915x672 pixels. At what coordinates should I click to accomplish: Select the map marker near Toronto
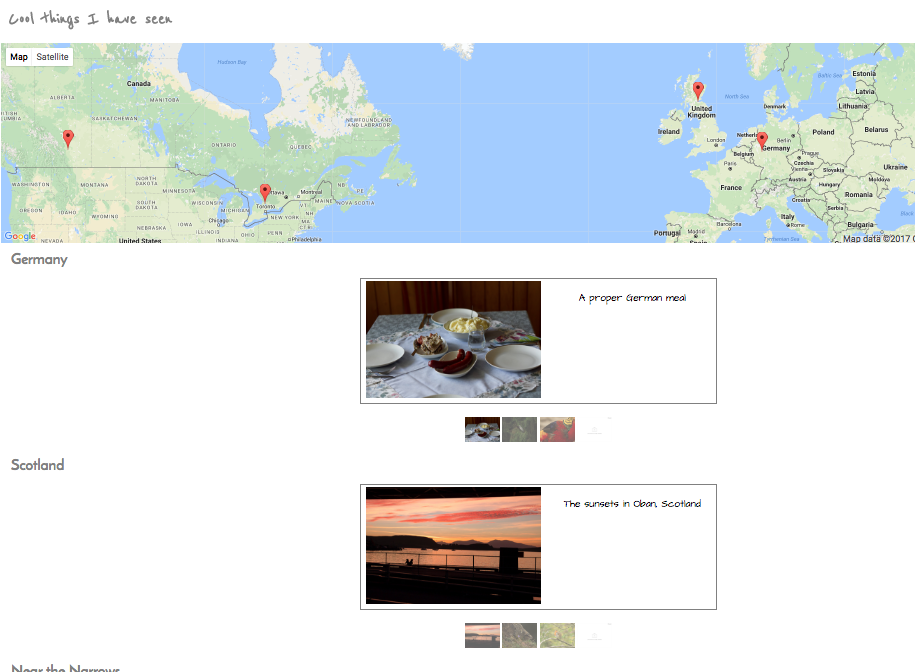265,191
